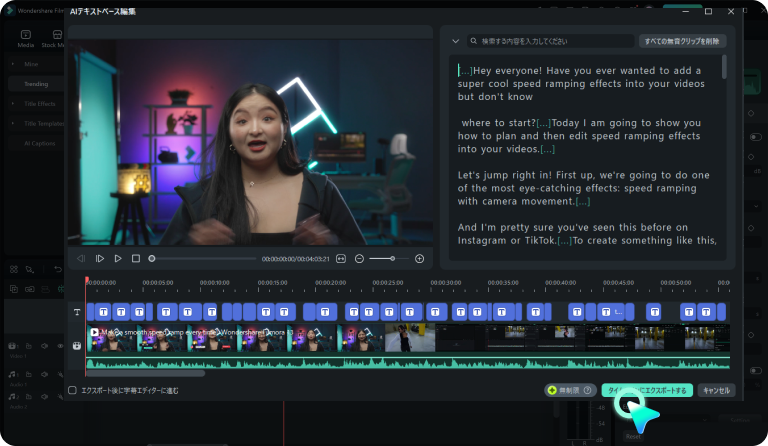The width and height of the screenshot is (768, 446).
Task: Open the help icon beside 無制限
Action: pos(587,390)
